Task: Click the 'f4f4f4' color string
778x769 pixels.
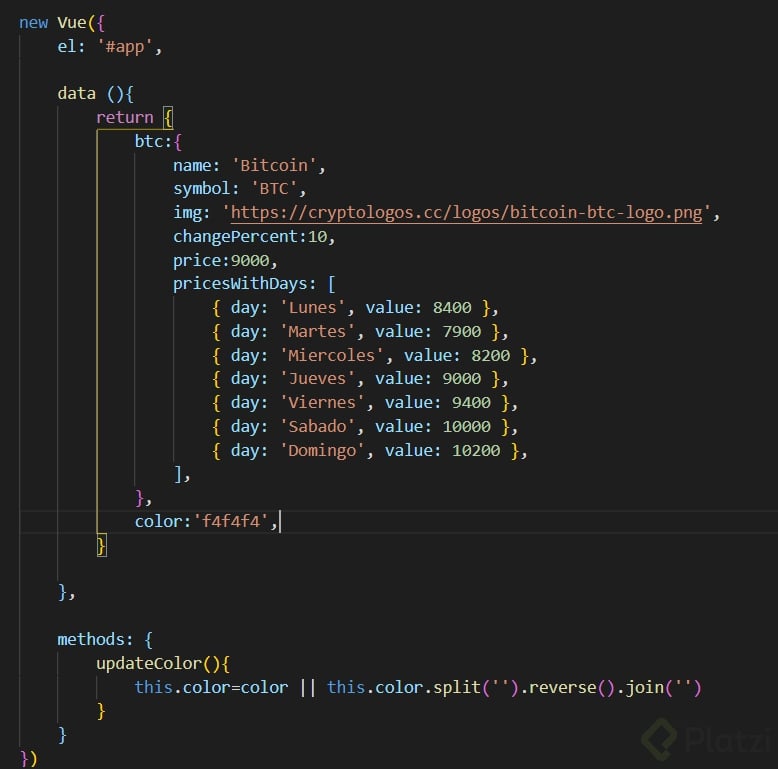Action: click(231, 521)
